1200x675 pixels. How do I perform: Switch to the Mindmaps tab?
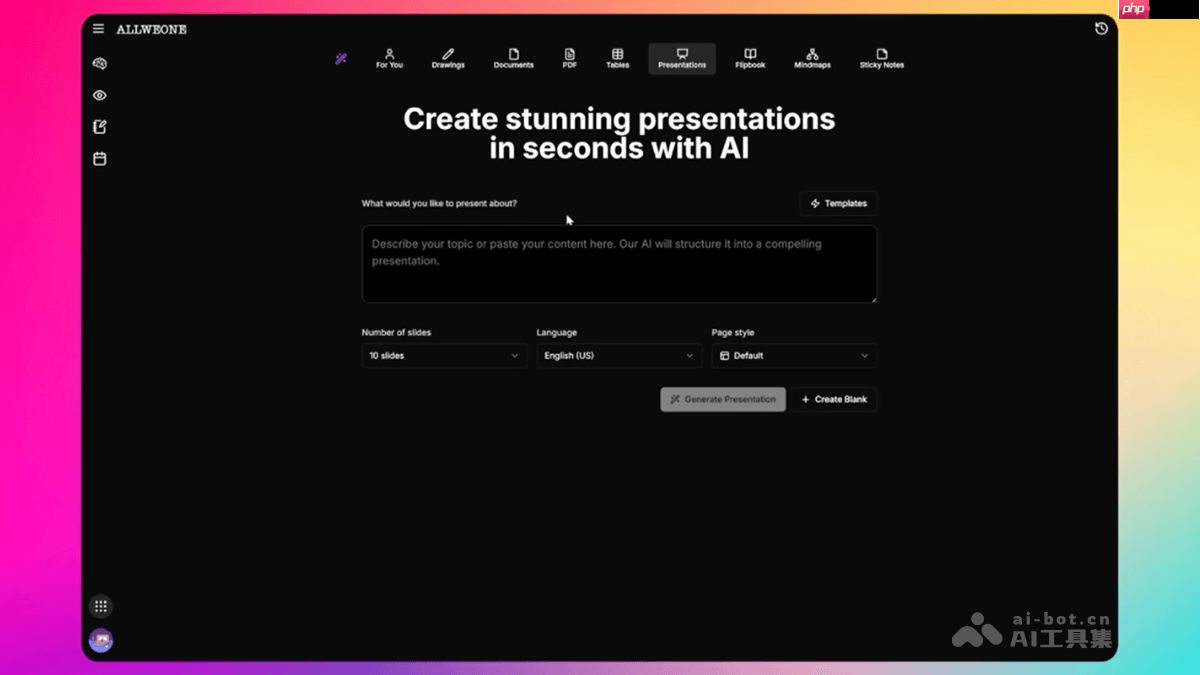click(812, 59)
